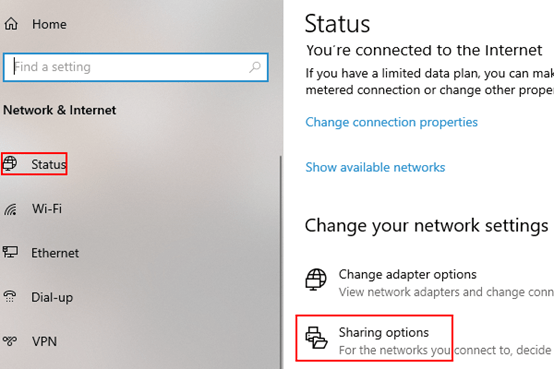Click the Ethernet monitor icon
This screenshot has height=369, width=554.
click(x=10, y=252)
